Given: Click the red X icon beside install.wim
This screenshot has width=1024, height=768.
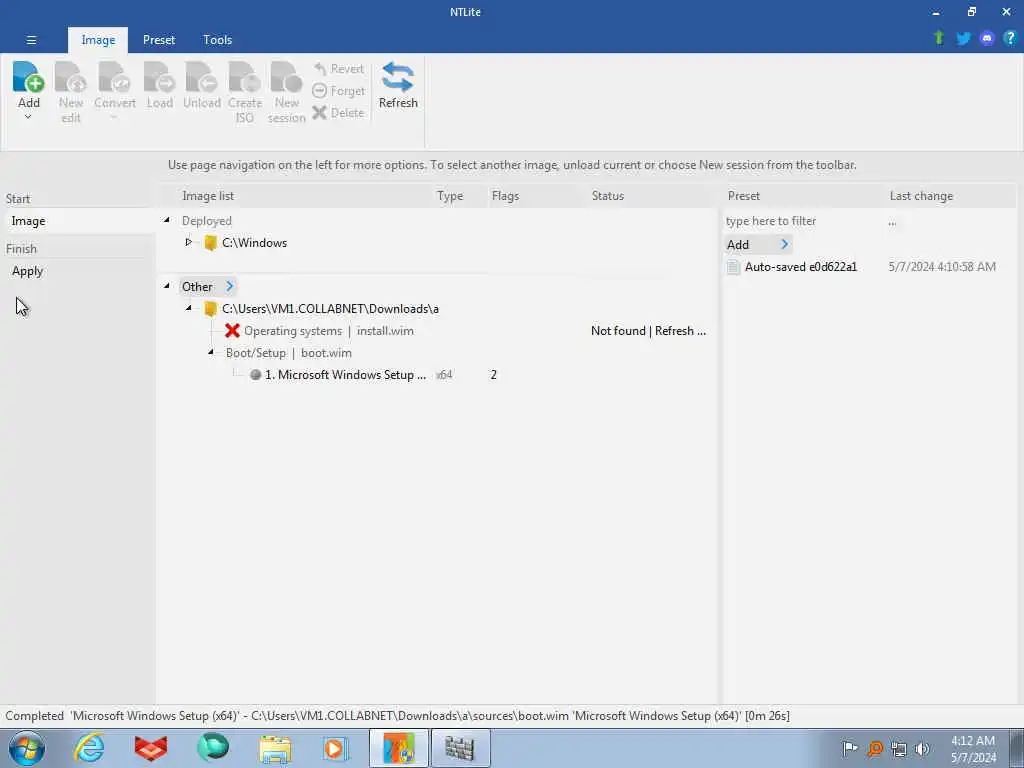Looking at the screenshot, I should 232,330.
